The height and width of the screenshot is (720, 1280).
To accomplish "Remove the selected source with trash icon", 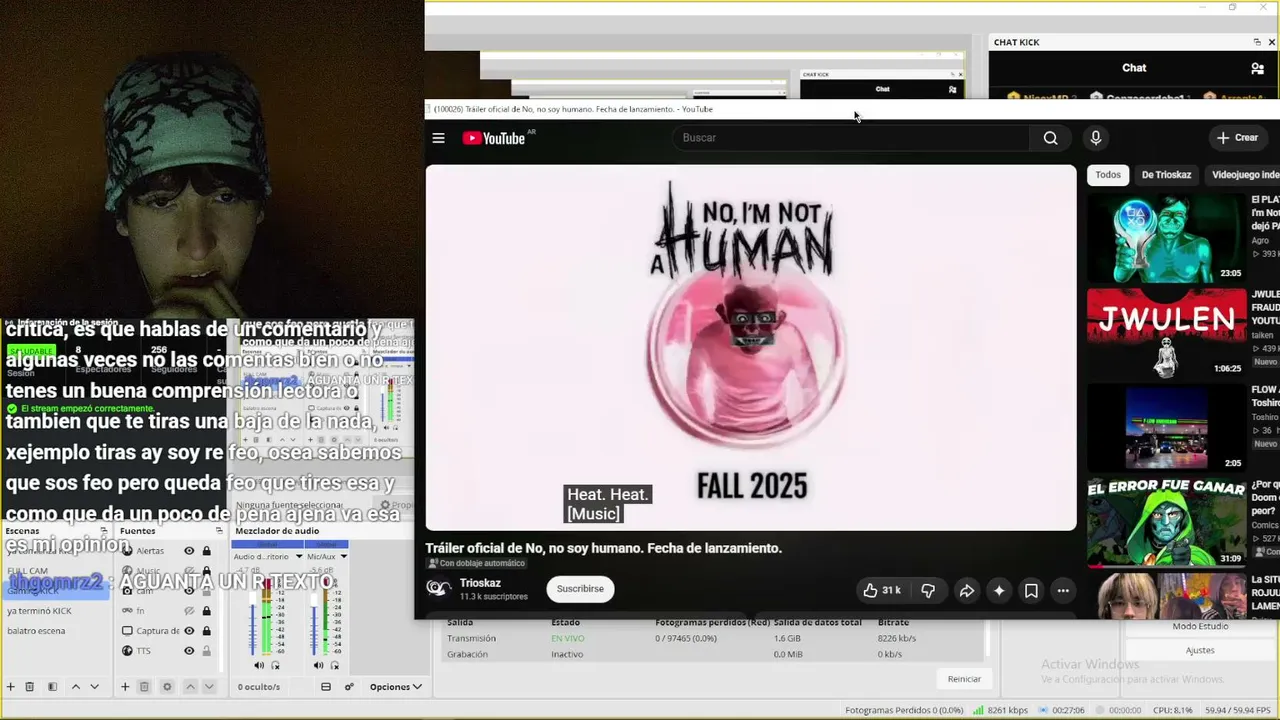I will pos(144,687).
